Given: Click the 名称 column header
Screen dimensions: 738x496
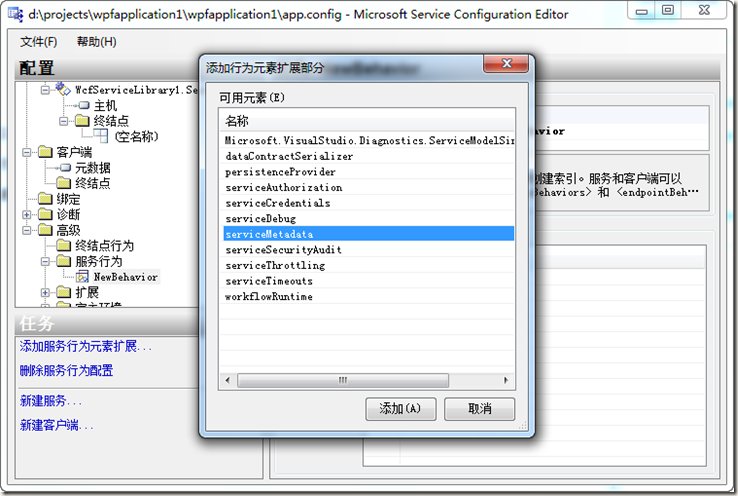Looking at the screenshot, I should (x=368, y=121).
